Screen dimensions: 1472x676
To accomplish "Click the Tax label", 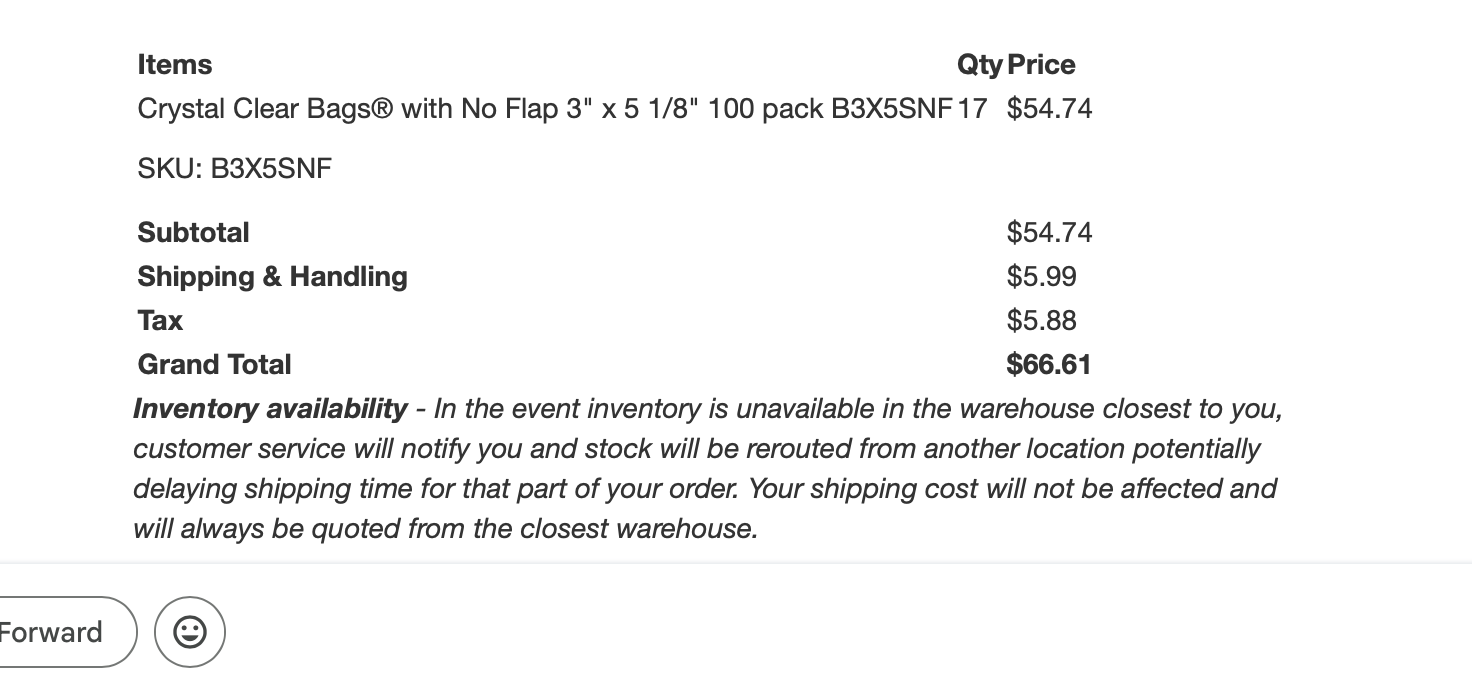I will click(x=160, y=320).
